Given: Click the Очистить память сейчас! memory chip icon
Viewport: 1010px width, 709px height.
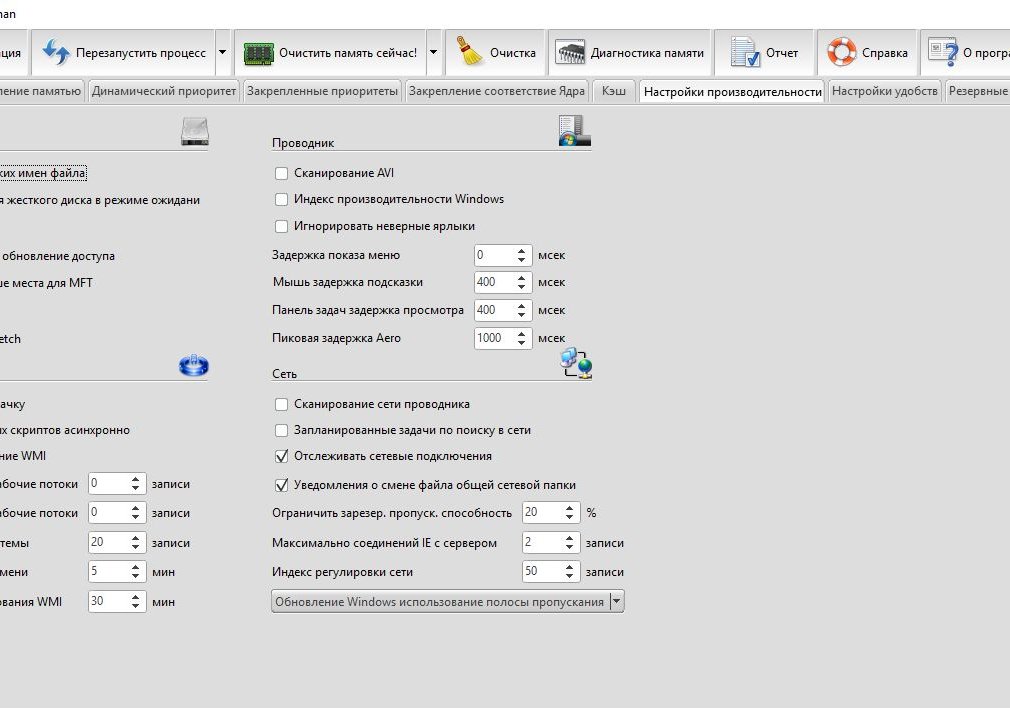Looking at the screenshot, I should (258, 53).
